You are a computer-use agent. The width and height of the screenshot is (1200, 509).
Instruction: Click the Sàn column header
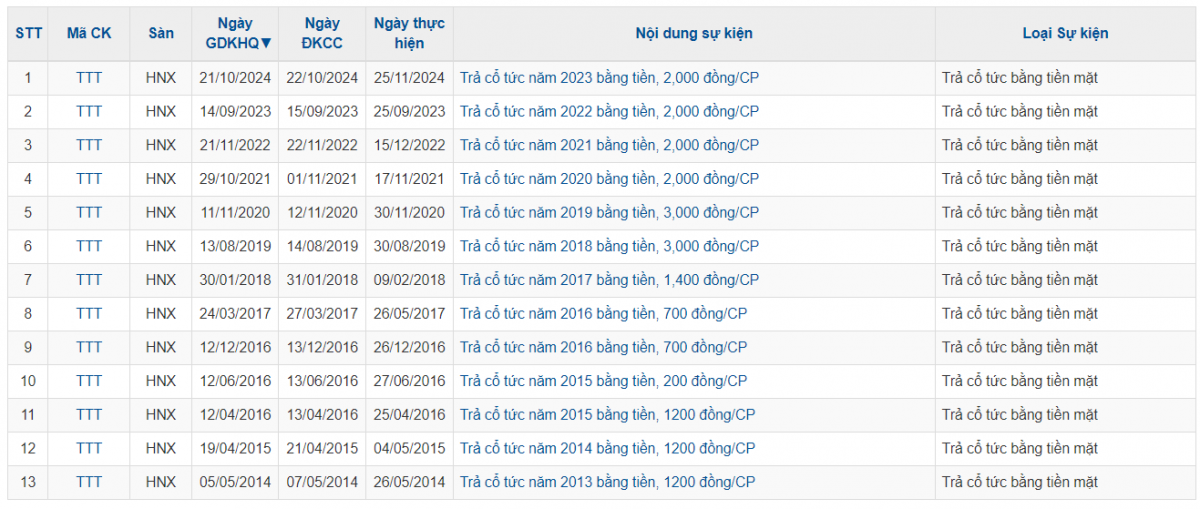[x=161, y=33]
